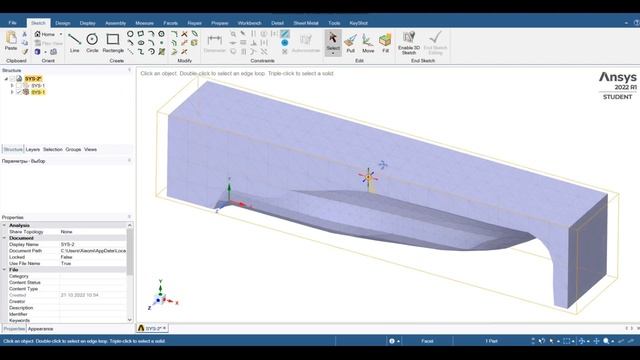Expand the unchecked SYS-1 tree node
Image resolution: width=640 pixels, height=360 pixels.
(12, 86)
